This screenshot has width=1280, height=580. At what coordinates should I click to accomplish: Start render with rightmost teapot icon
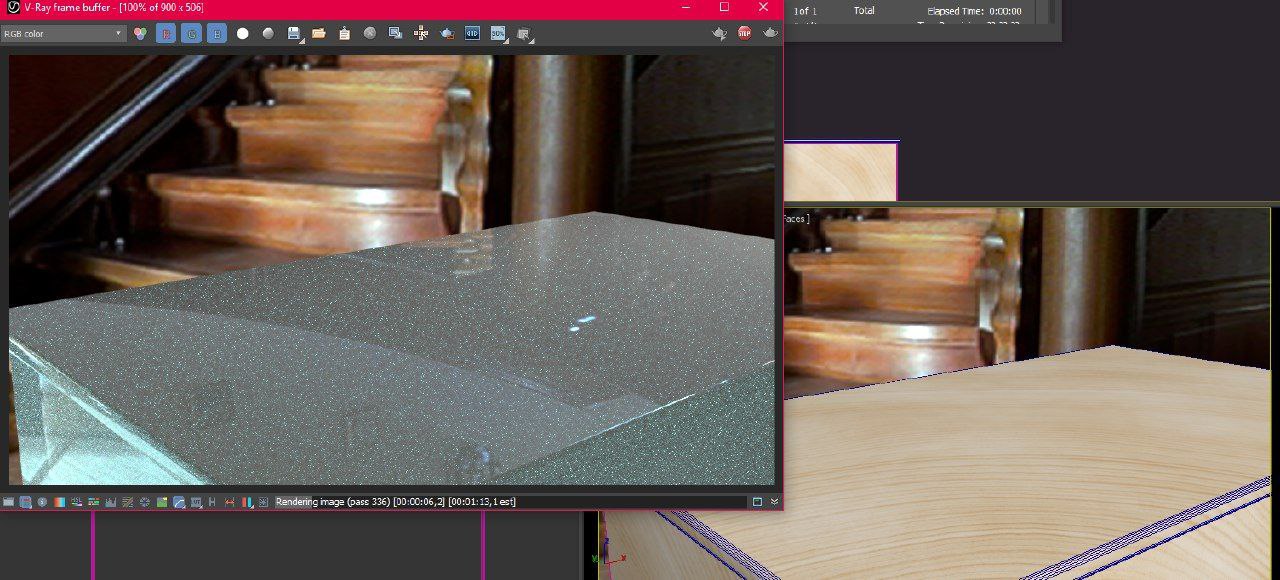pyautogui.click(x=770, y=33)
